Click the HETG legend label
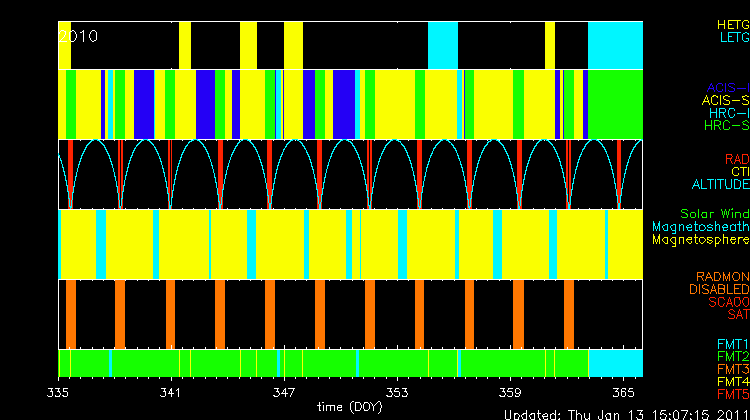The width and height of the screenshot is (750, 420). coord(732,24)
